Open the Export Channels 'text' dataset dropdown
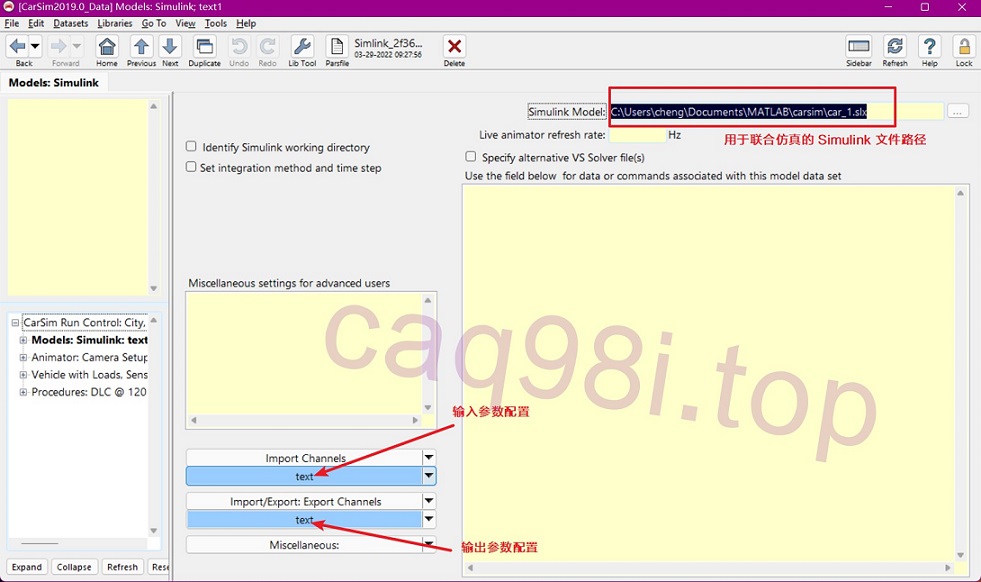Image resolution: width=981 pixels, height=582 pixels. (x=429, y=519)
